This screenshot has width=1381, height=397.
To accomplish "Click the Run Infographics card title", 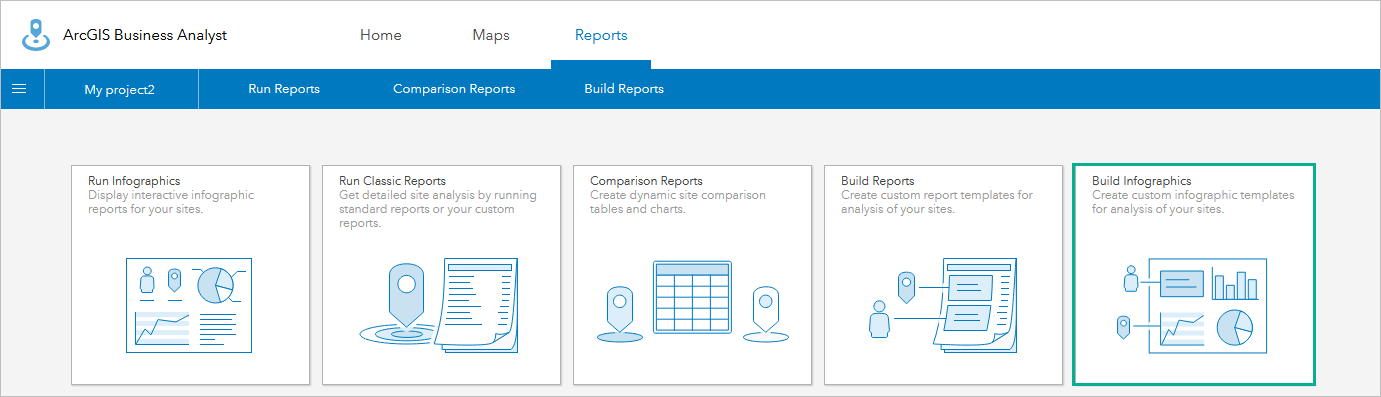I will pyautogui.click(x=134, y=181).
